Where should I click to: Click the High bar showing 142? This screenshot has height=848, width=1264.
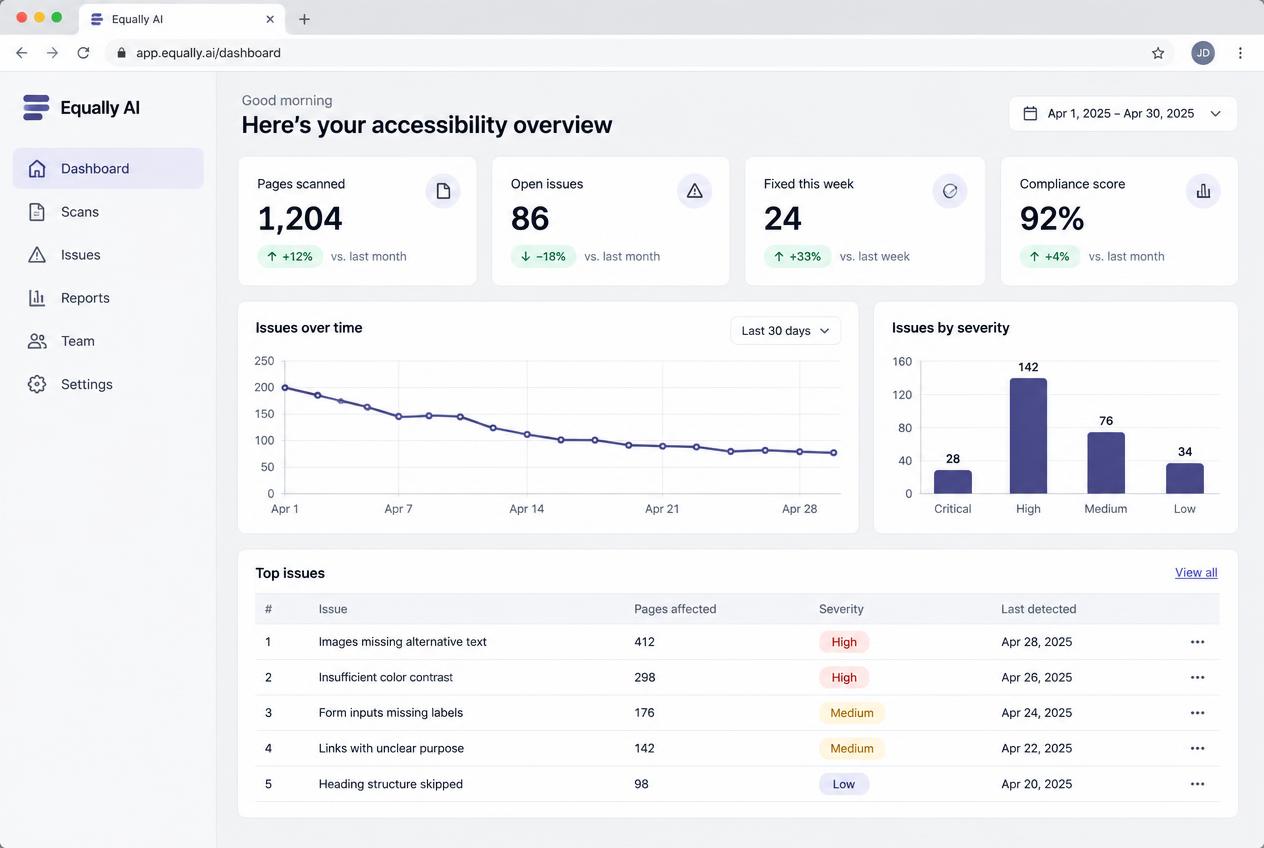pyautogui.click(x=1028, y=436)
